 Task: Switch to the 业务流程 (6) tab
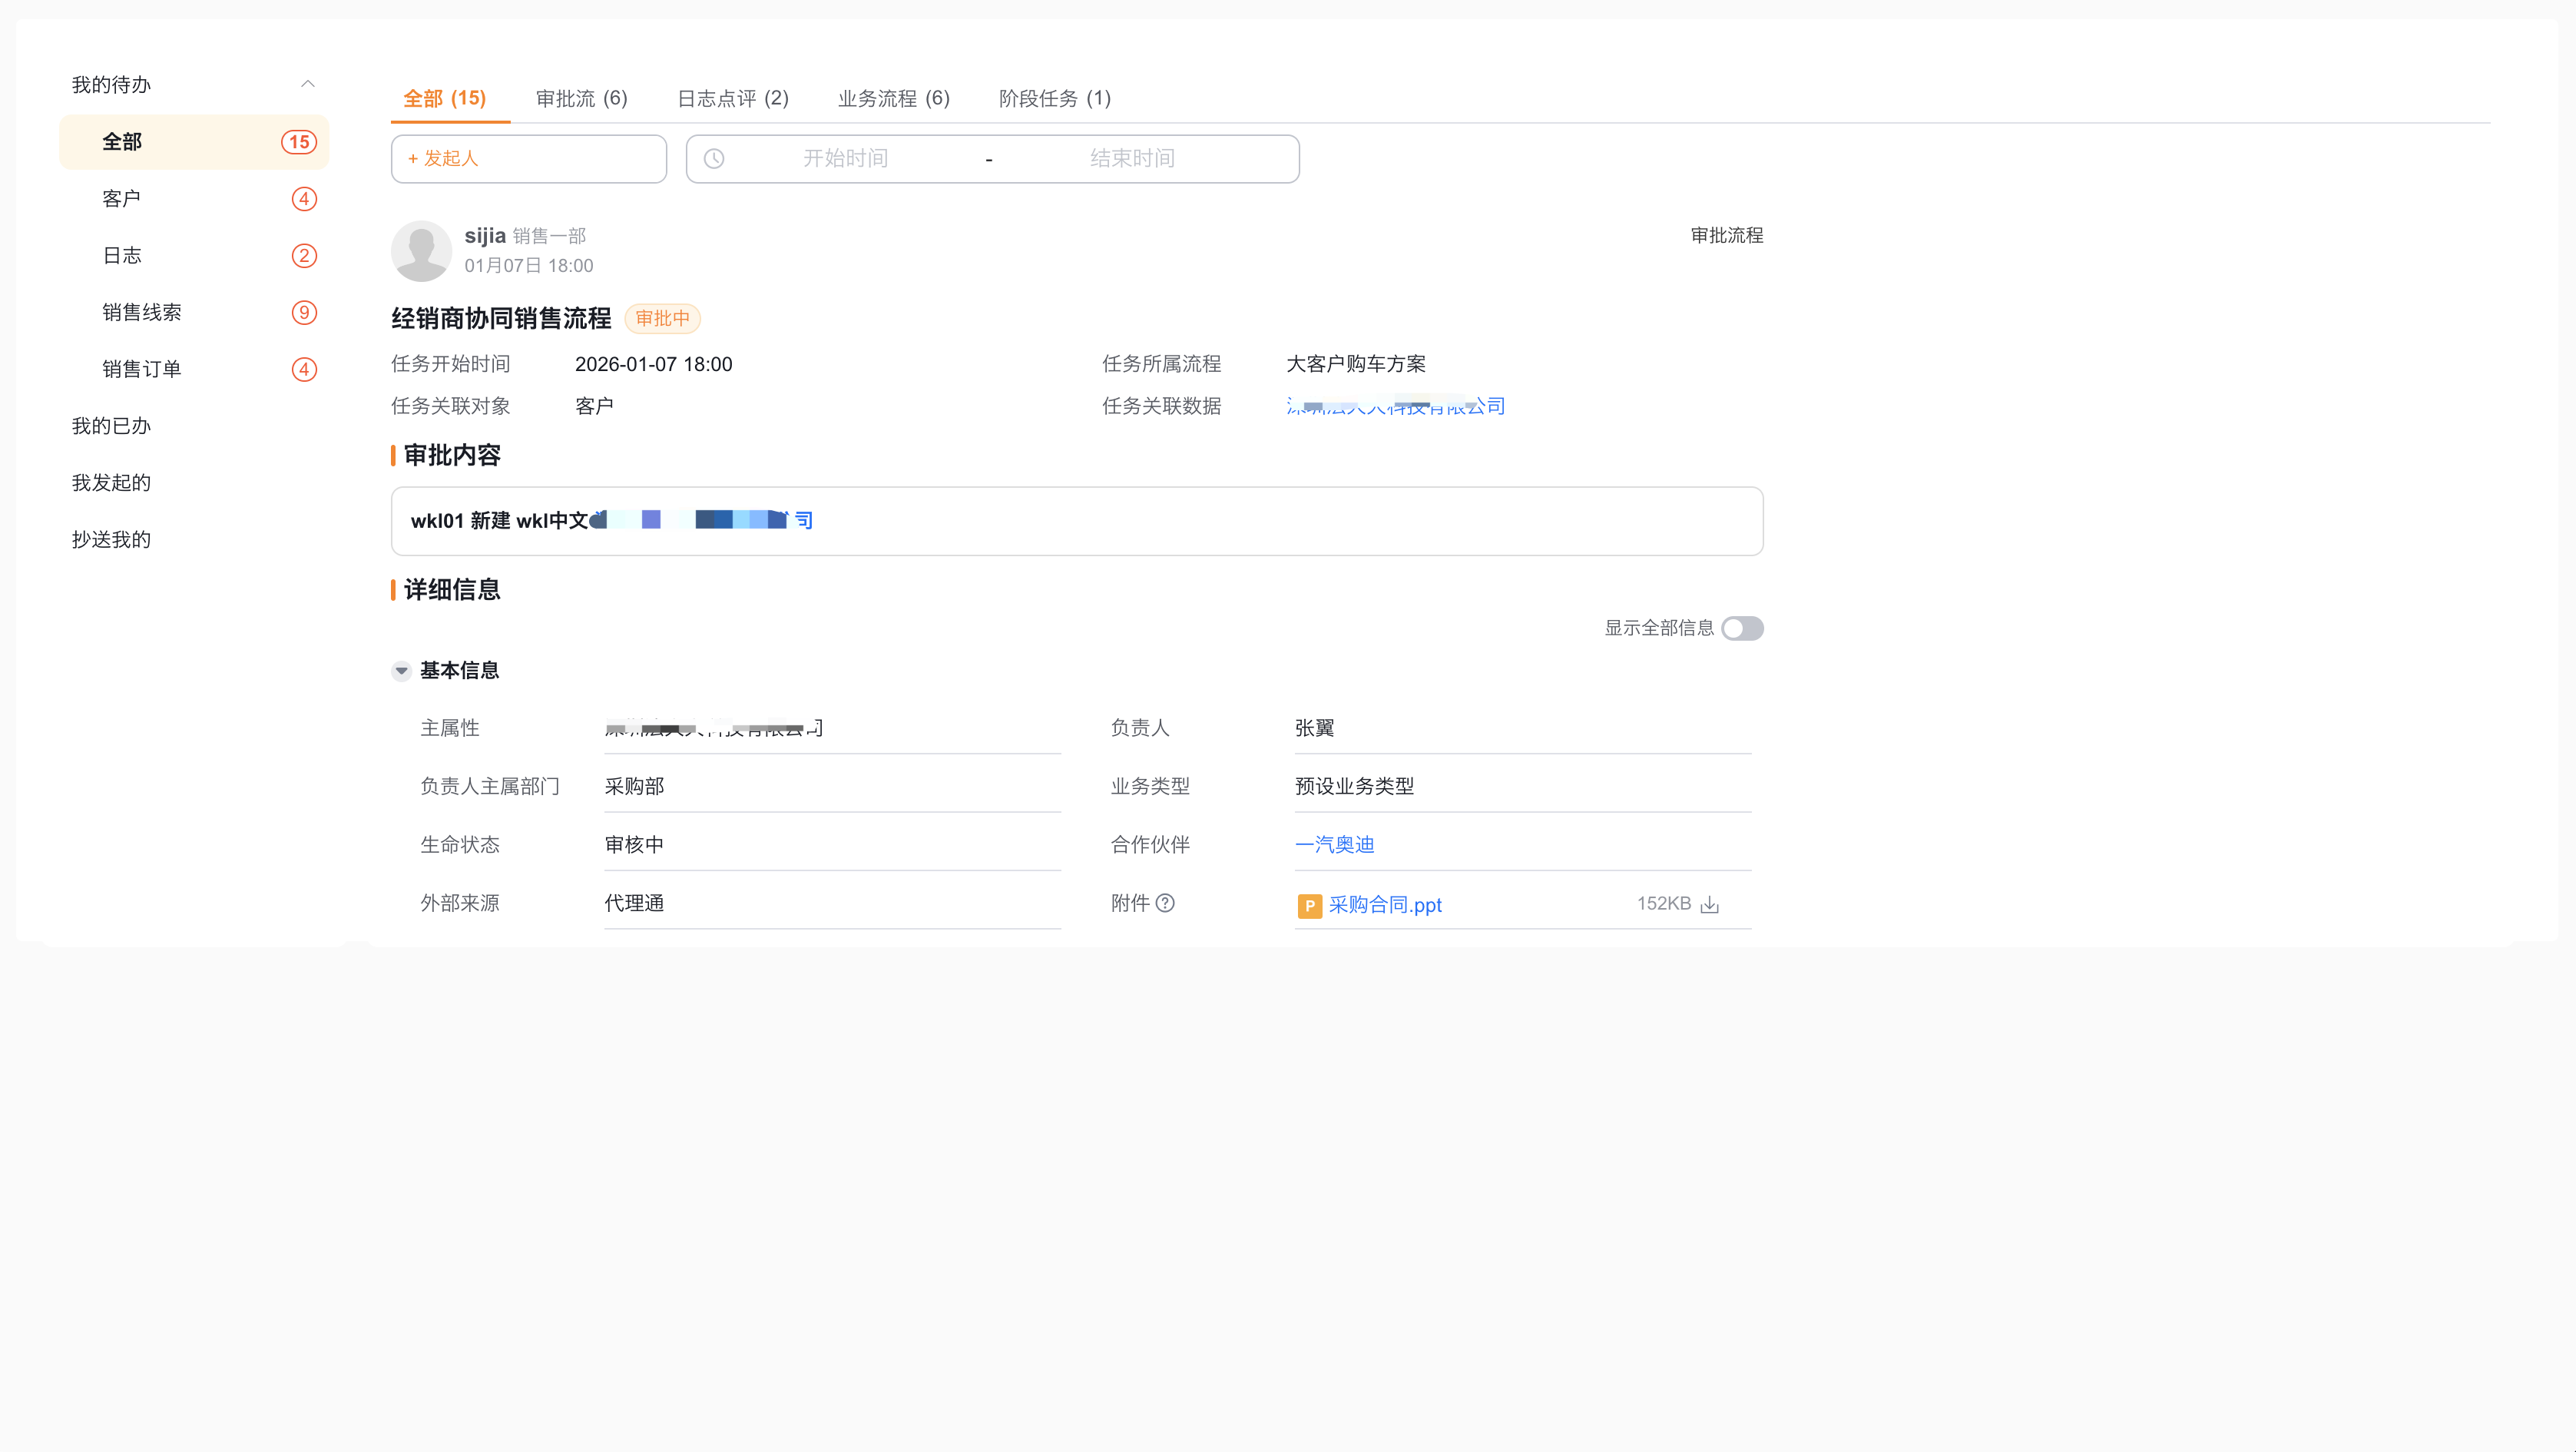pyautogui.click(x=893, y=98)
